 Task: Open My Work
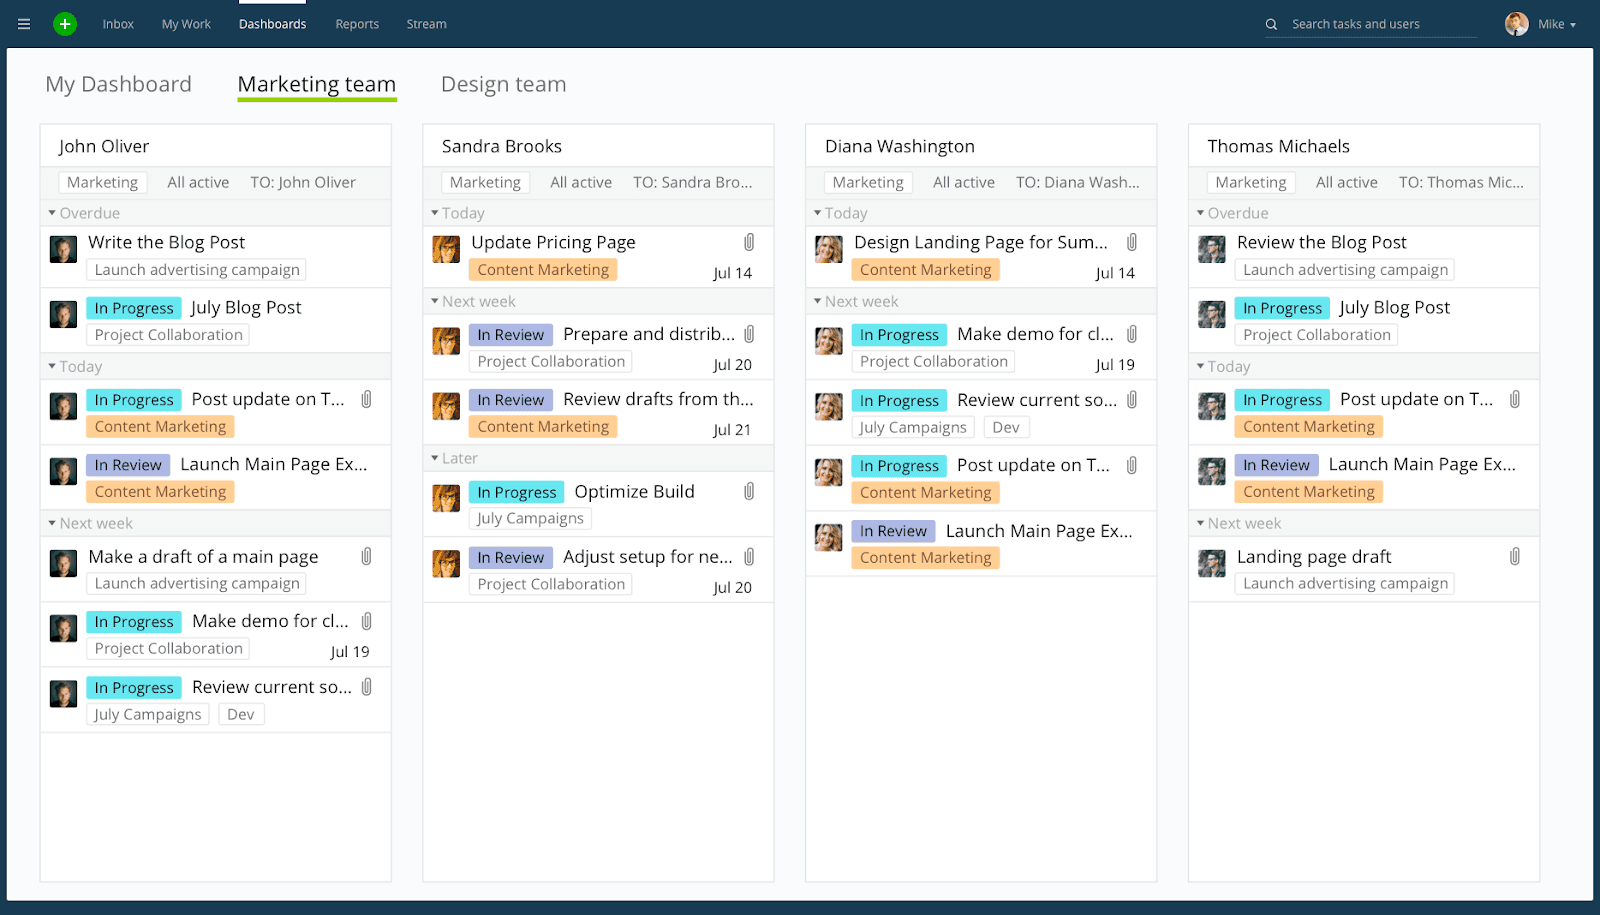[186, 24]
